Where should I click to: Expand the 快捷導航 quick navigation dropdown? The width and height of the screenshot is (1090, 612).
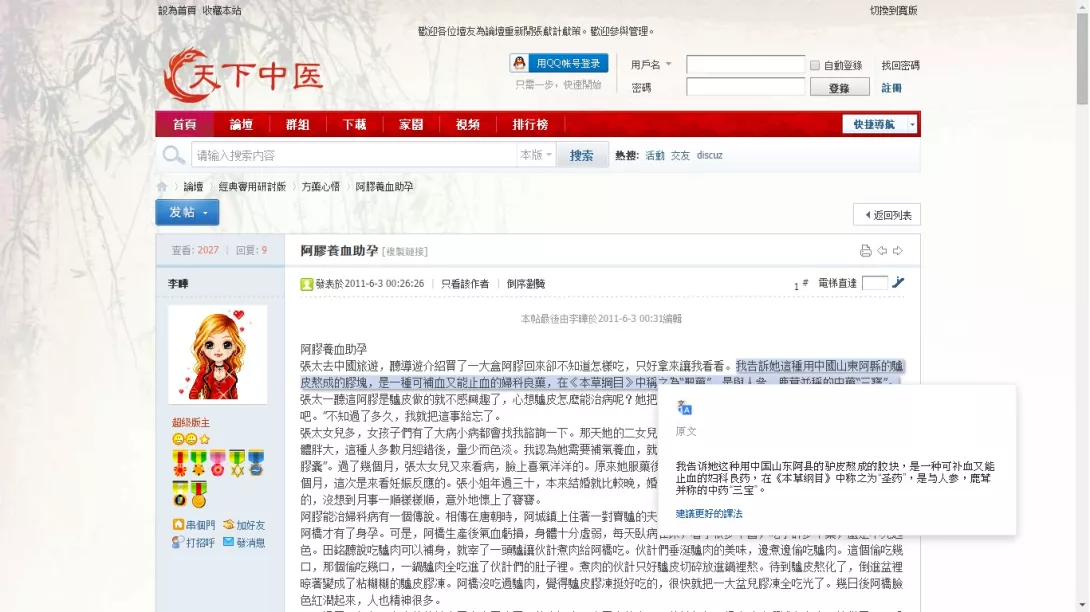tap(880, 124)
